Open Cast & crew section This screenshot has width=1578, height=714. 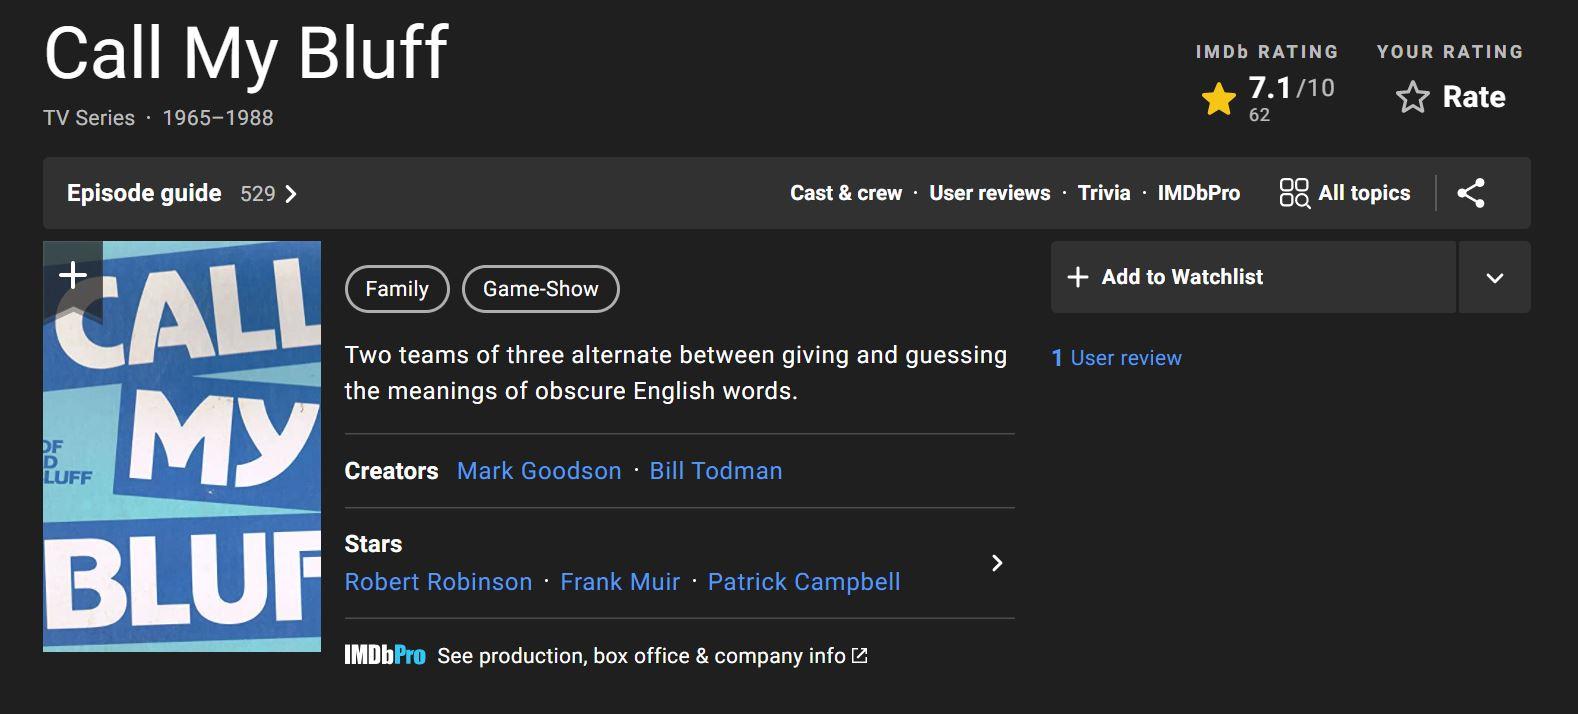click(x=846, y=193)
